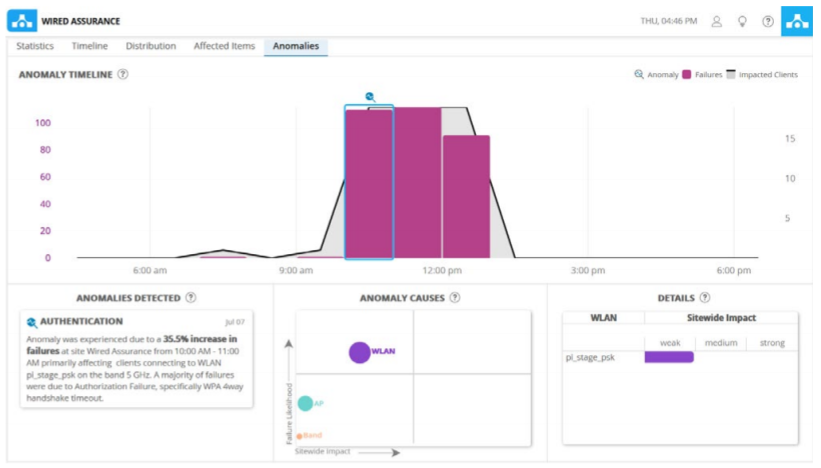Click the WIRED ASSURANCE title text
This screenshot has height=468, width=821.
pyautogui.click(x=81, y=21)
